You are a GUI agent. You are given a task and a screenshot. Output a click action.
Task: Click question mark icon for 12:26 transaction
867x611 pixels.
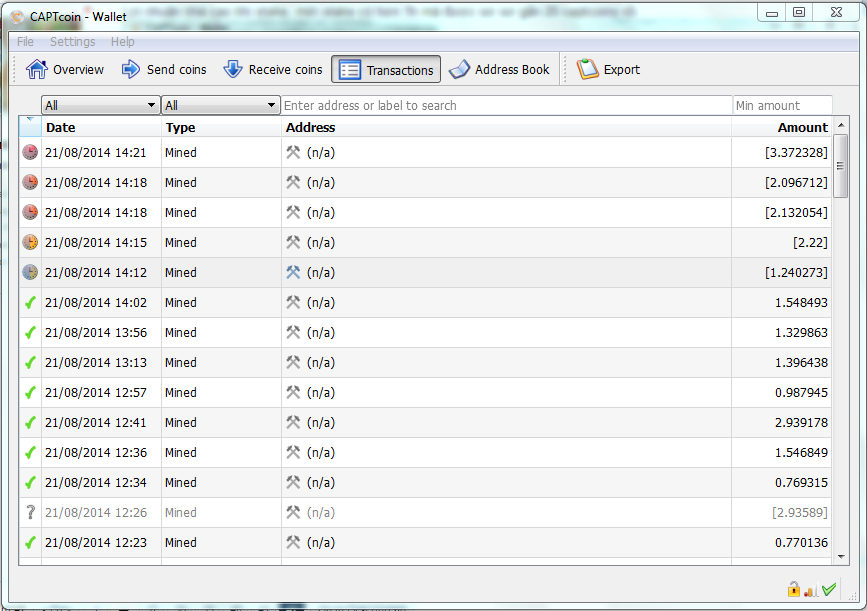[30, 513]
